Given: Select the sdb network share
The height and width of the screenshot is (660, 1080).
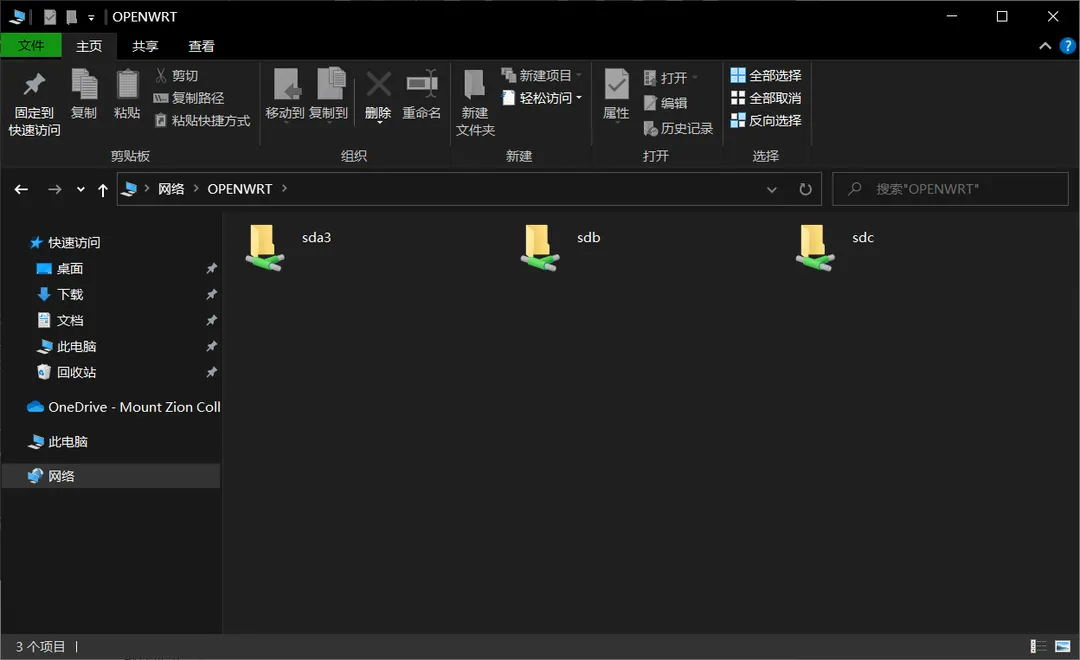Looking at the screenshot, I should 561,247.
